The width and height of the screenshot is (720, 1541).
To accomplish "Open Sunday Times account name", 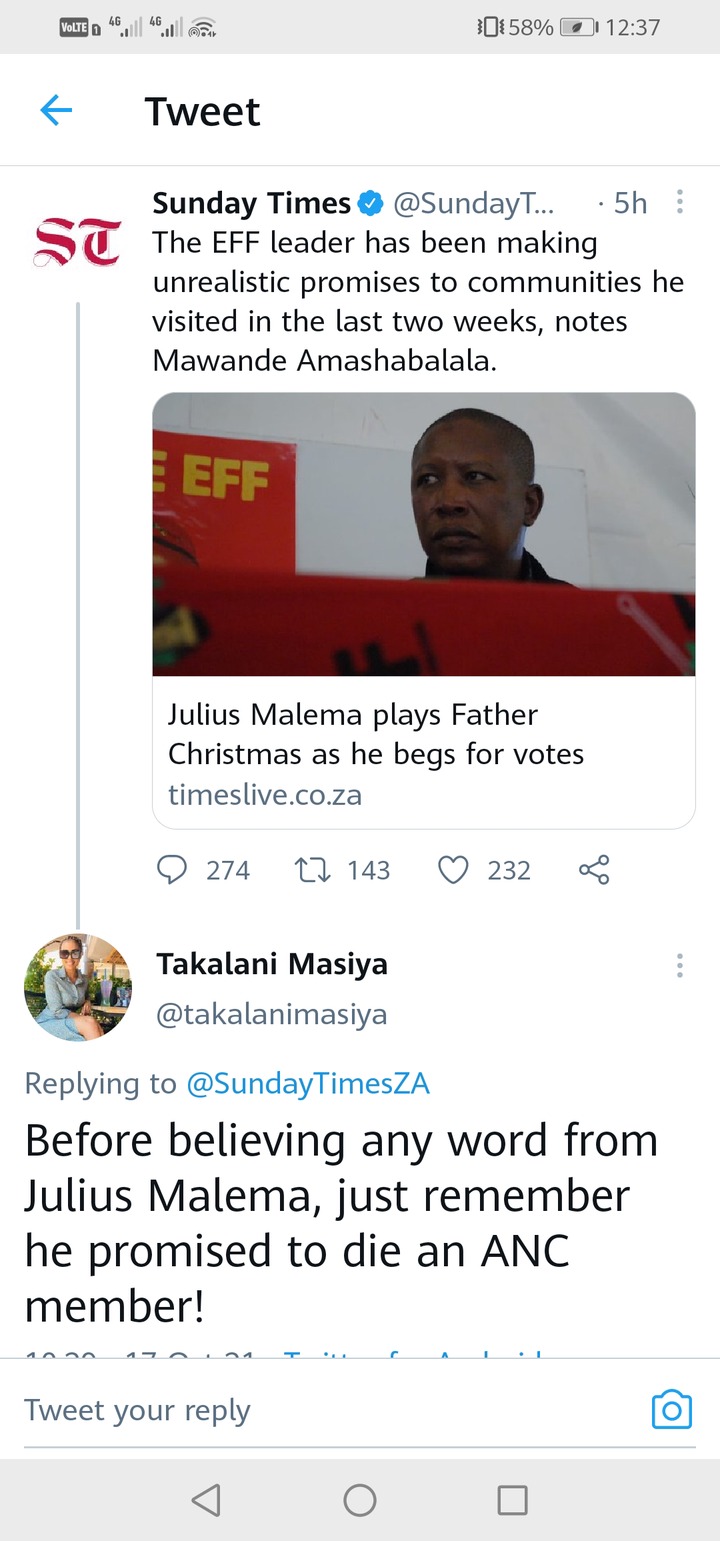I will coord(252,203).
